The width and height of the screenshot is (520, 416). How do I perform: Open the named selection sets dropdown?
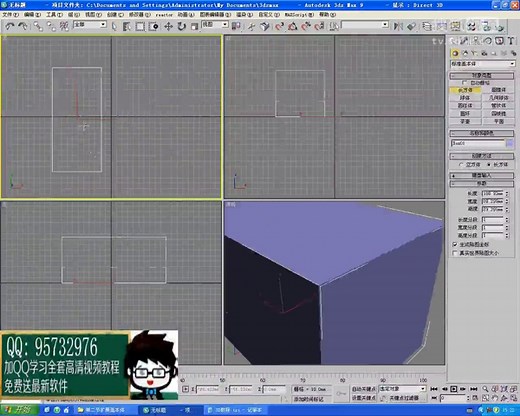pos(365,25)
